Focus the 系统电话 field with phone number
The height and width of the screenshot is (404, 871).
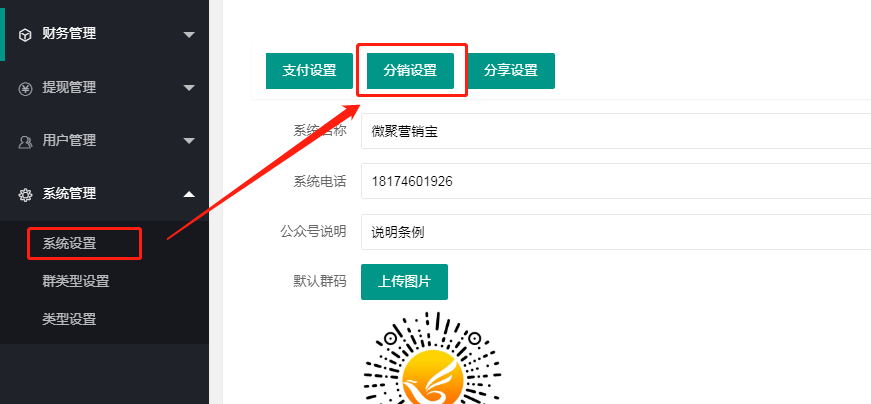pyautogui.click(x=616, y=181)
